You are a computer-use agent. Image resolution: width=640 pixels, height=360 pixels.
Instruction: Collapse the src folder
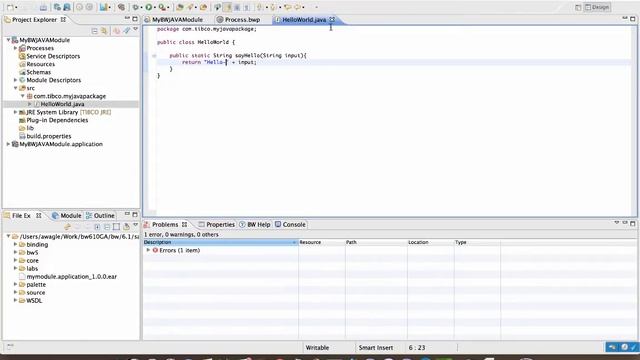(16, 88)
